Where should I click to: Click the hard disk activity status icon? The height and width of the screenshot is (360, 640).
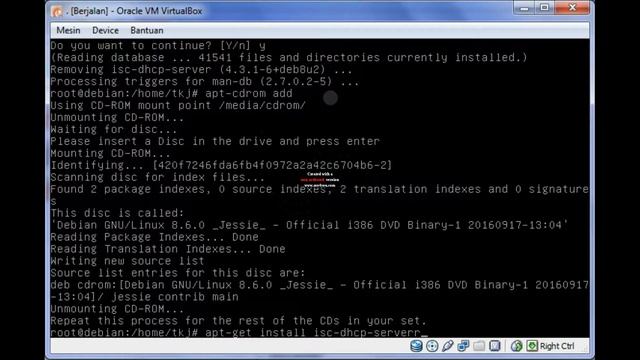pyautogui.click(x=416, y=346)
